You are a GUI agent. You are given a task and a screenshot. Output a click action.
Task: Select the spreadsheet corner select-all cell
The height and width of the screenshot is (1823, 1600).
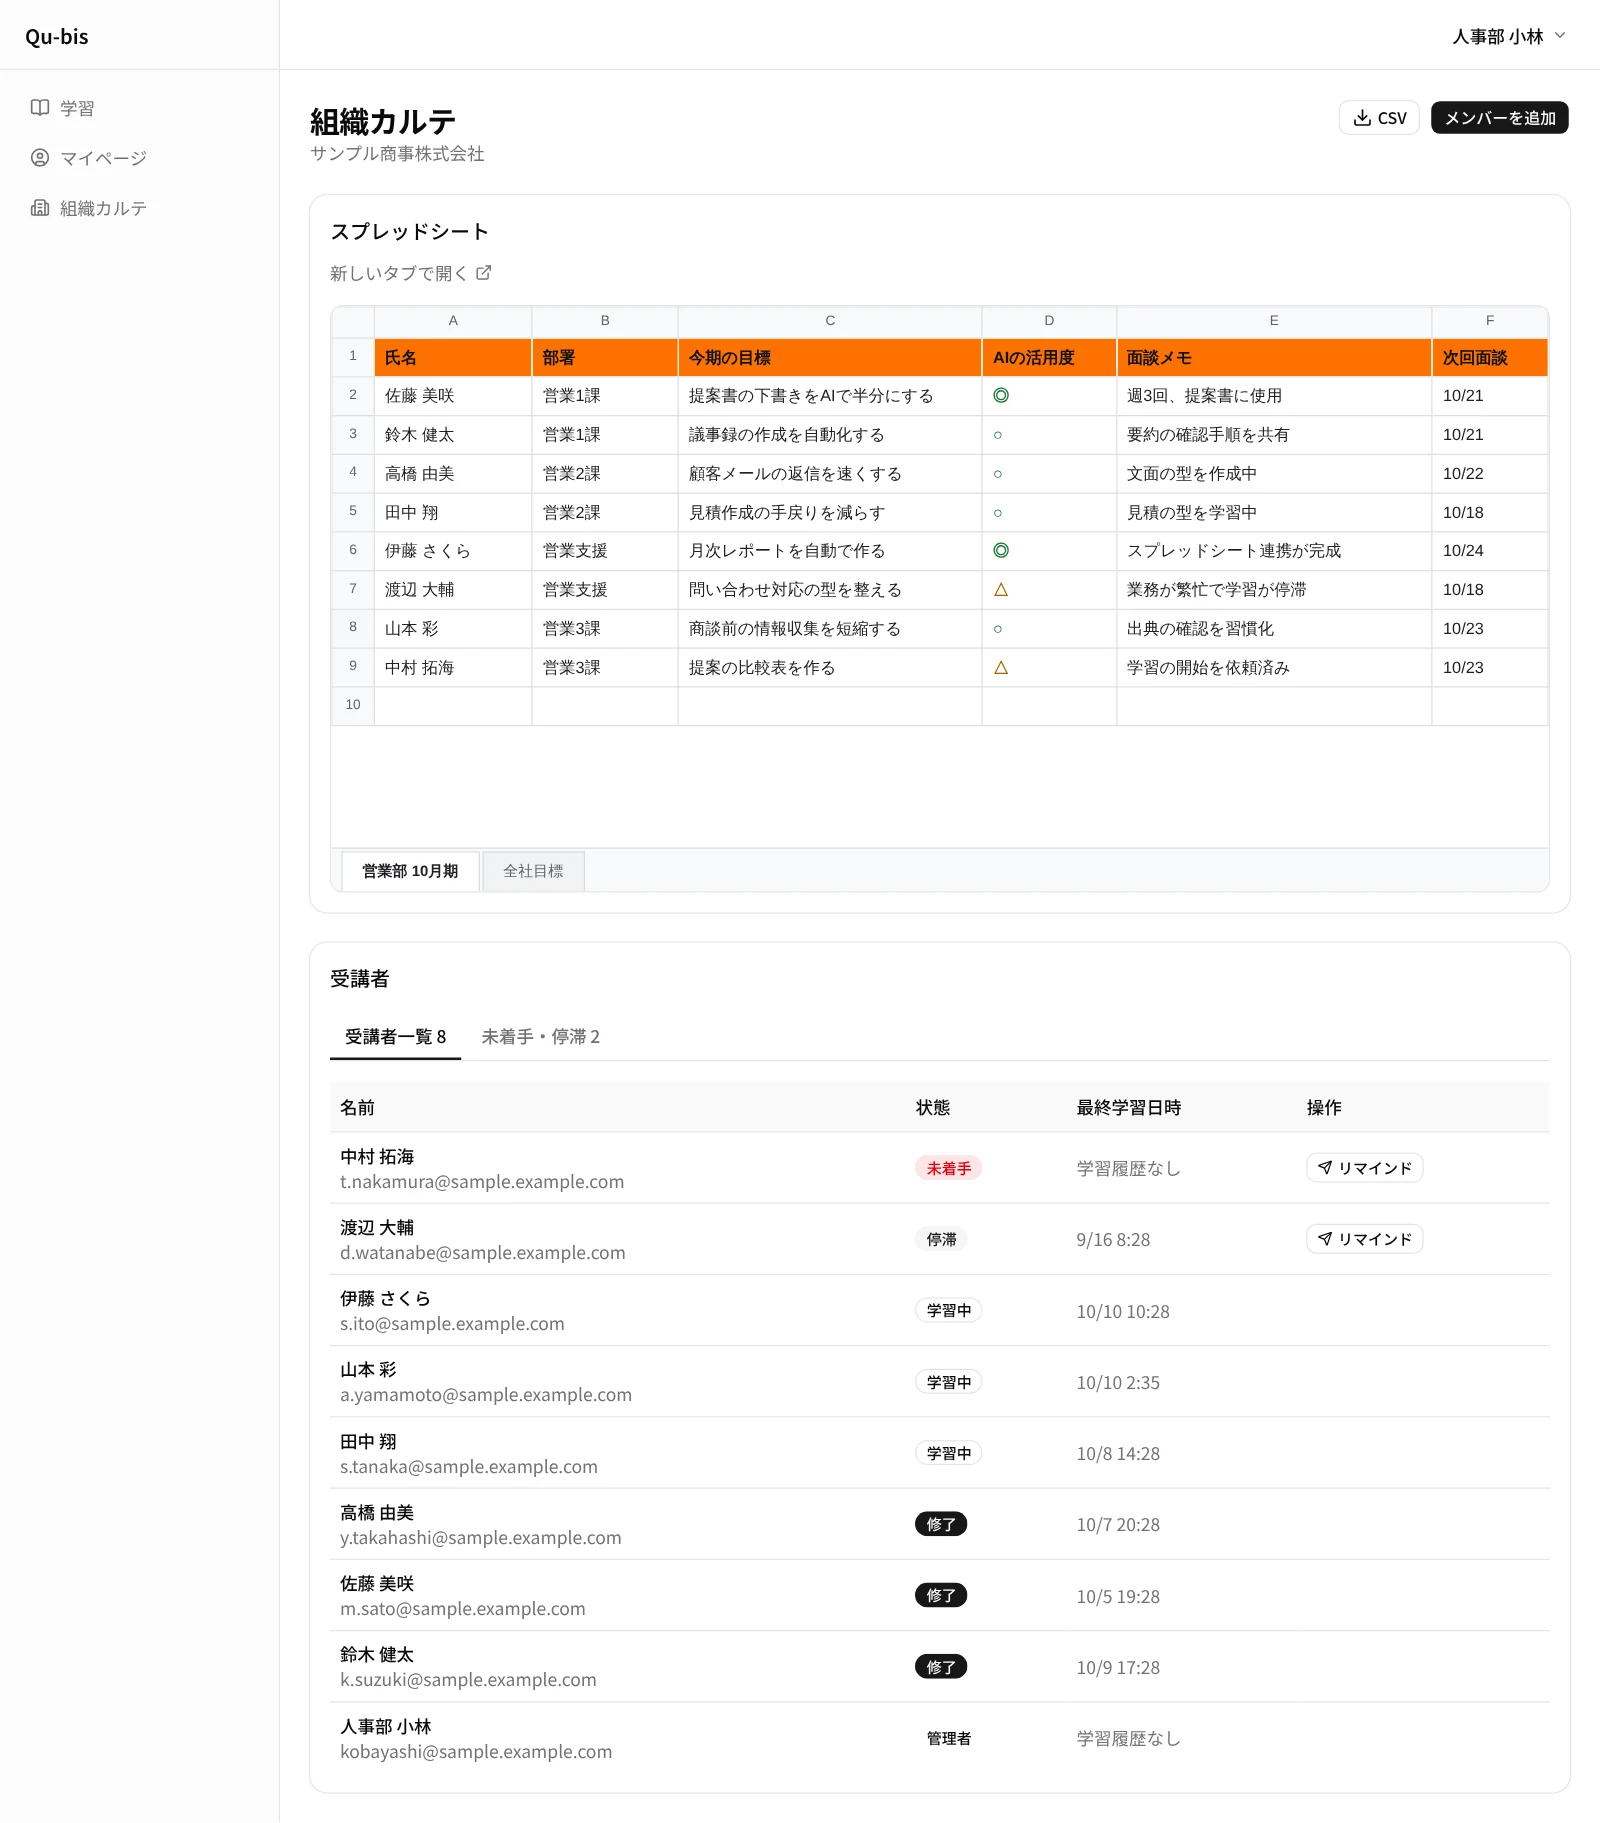coord(353,321)
